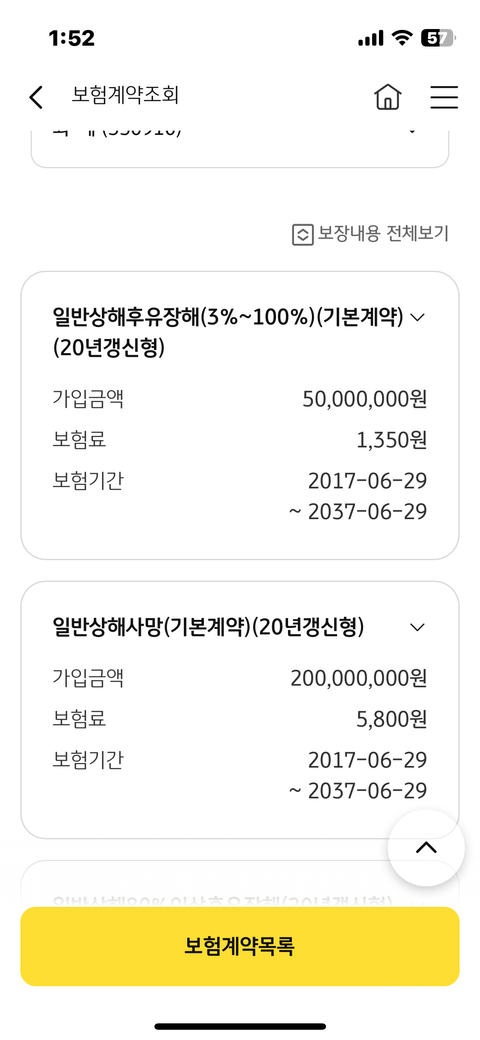Expand 일반상해사망(기본계약) coverage chevron
Image resolution: width=480 pixels, height=1040 pixels.
pos(417,627)
